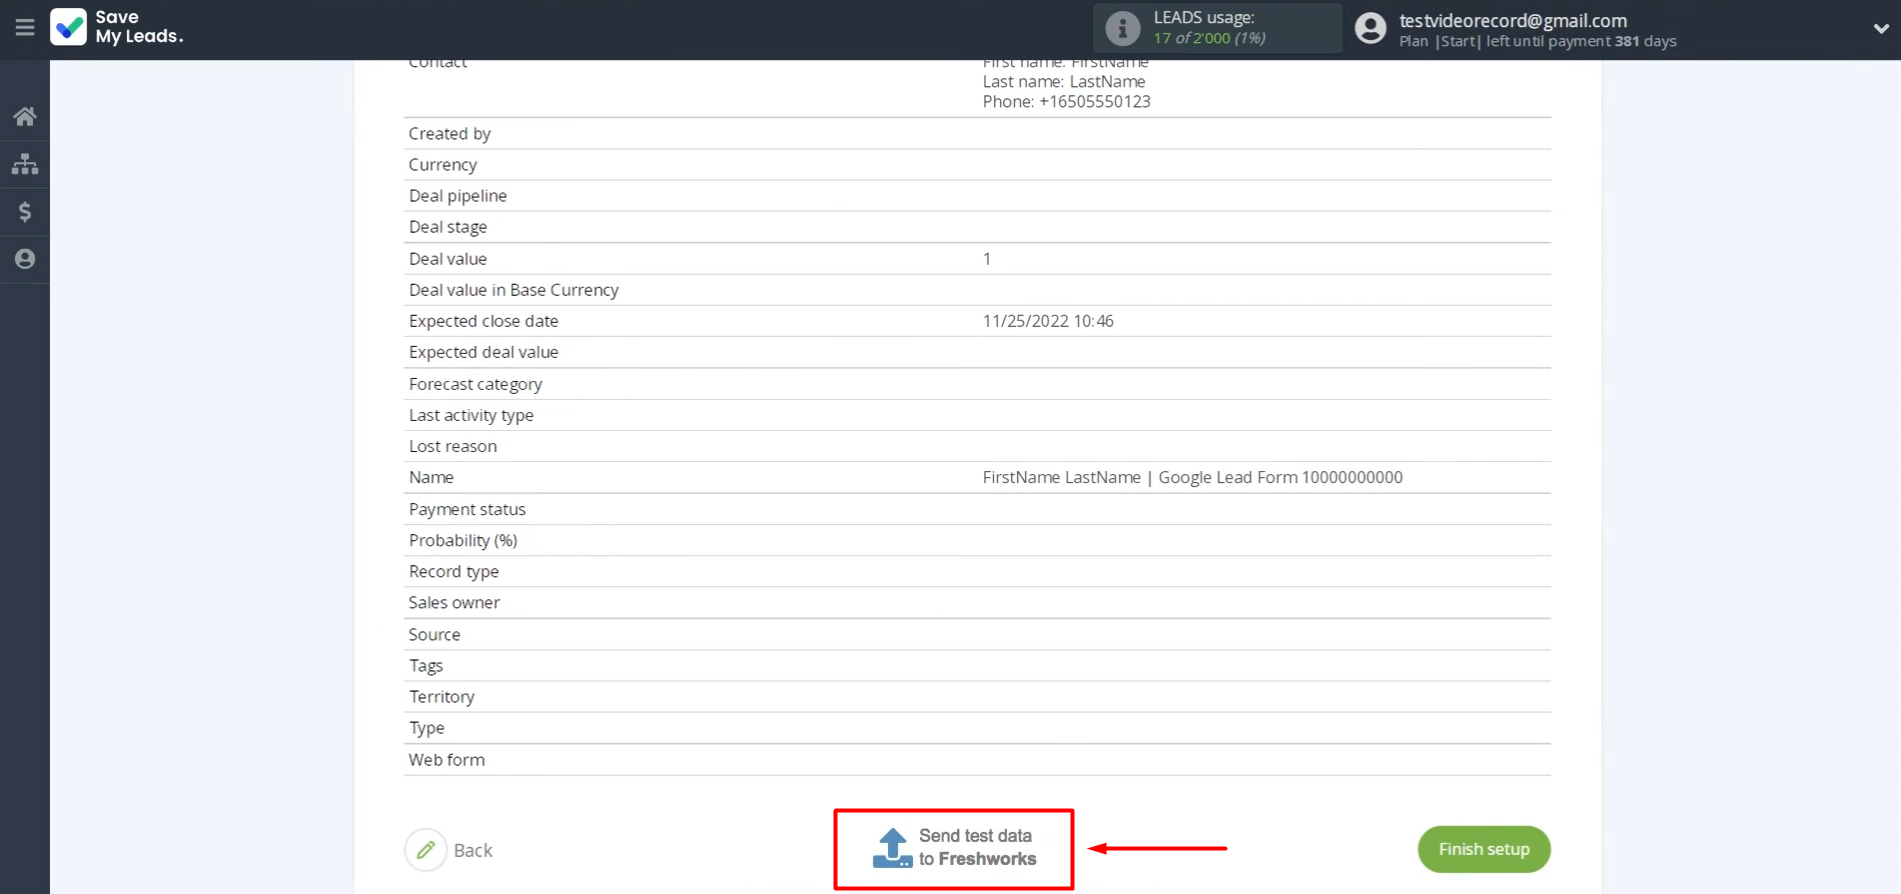The width and height of the screenshot is (1901, 894).
Task: Click the Save My Leads brand name
Action: point(139,27)
